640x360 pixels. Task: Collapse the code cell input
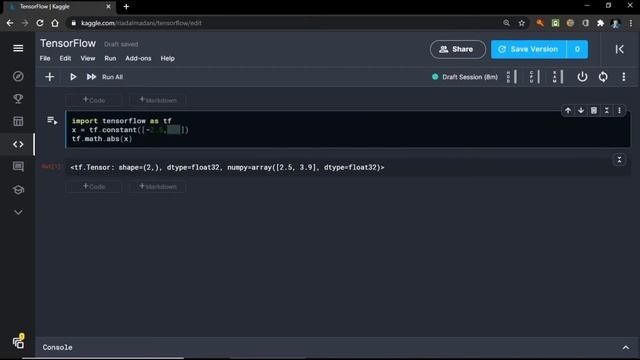[607, 111]
